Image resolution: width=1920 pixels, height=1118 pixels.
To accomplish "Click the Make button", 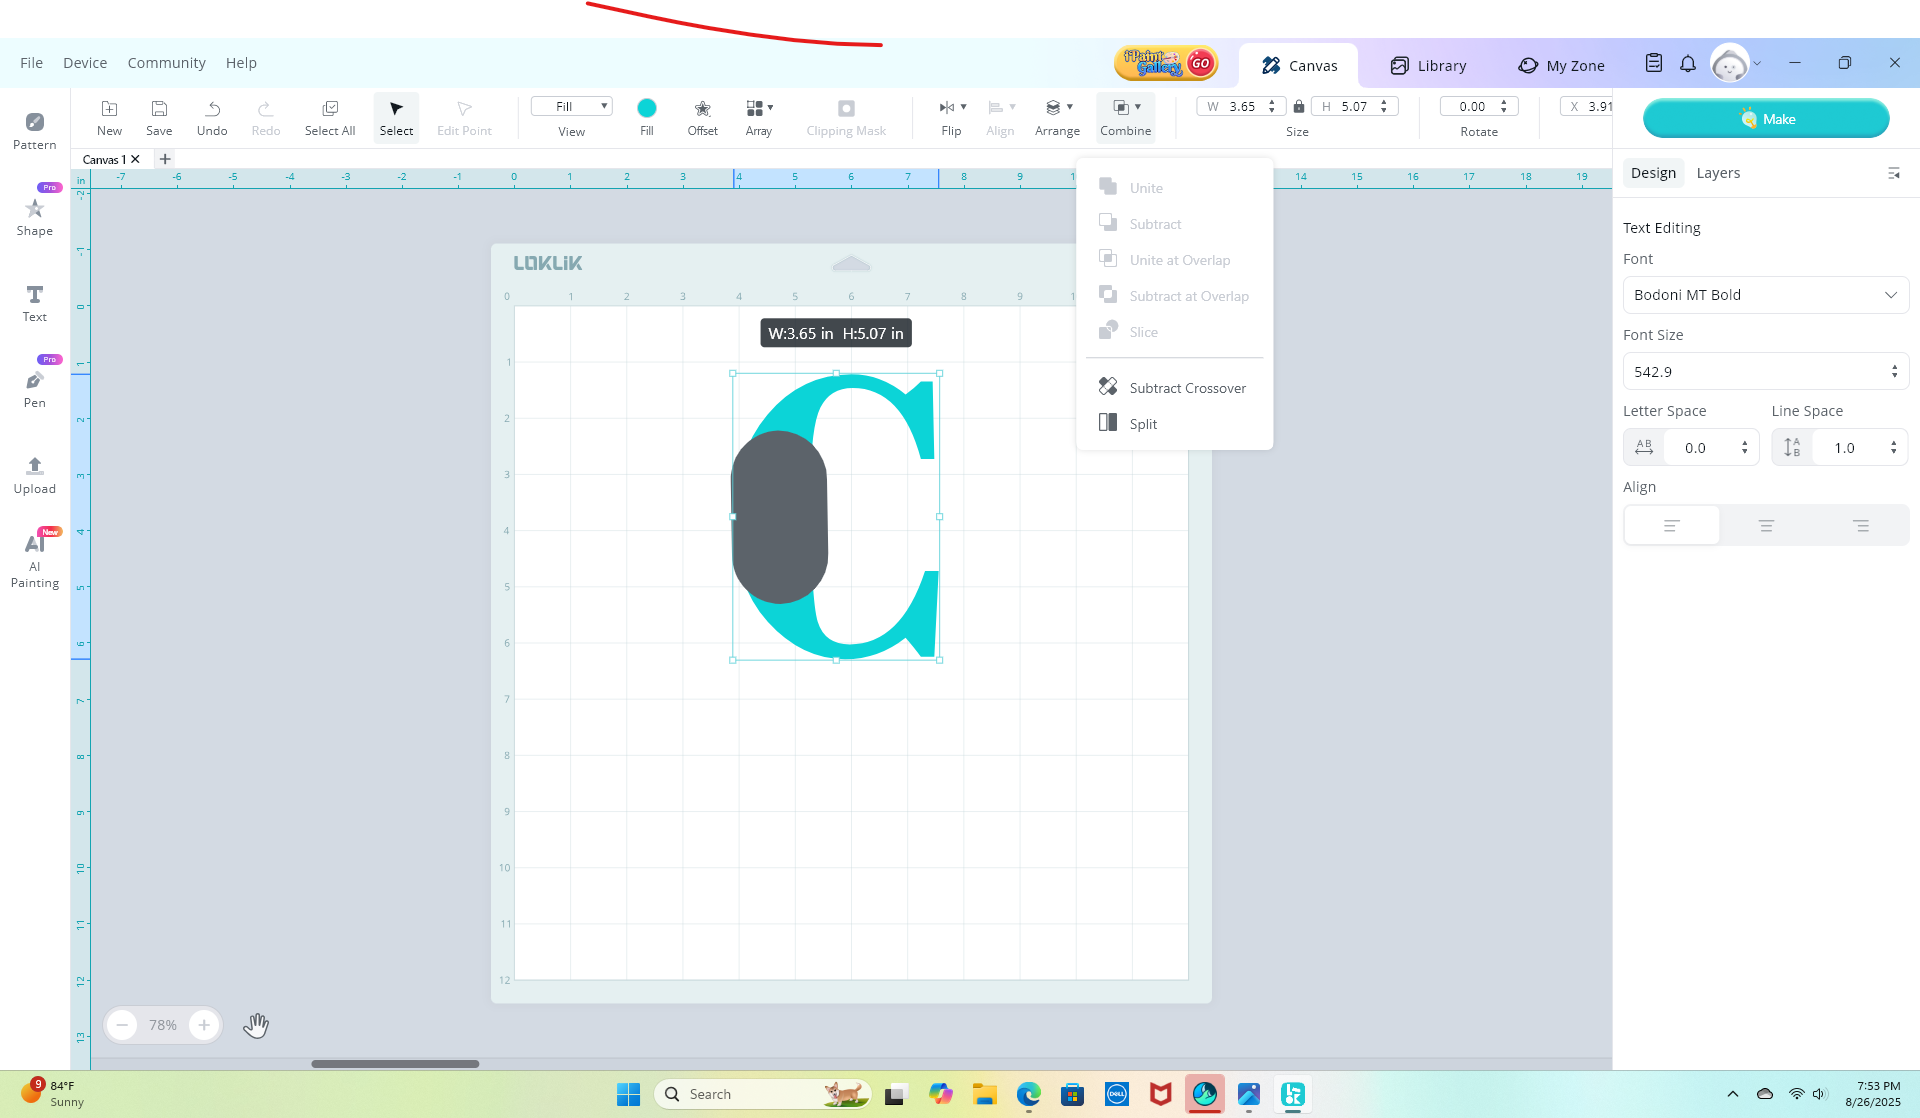I will tap(1766, 119).
